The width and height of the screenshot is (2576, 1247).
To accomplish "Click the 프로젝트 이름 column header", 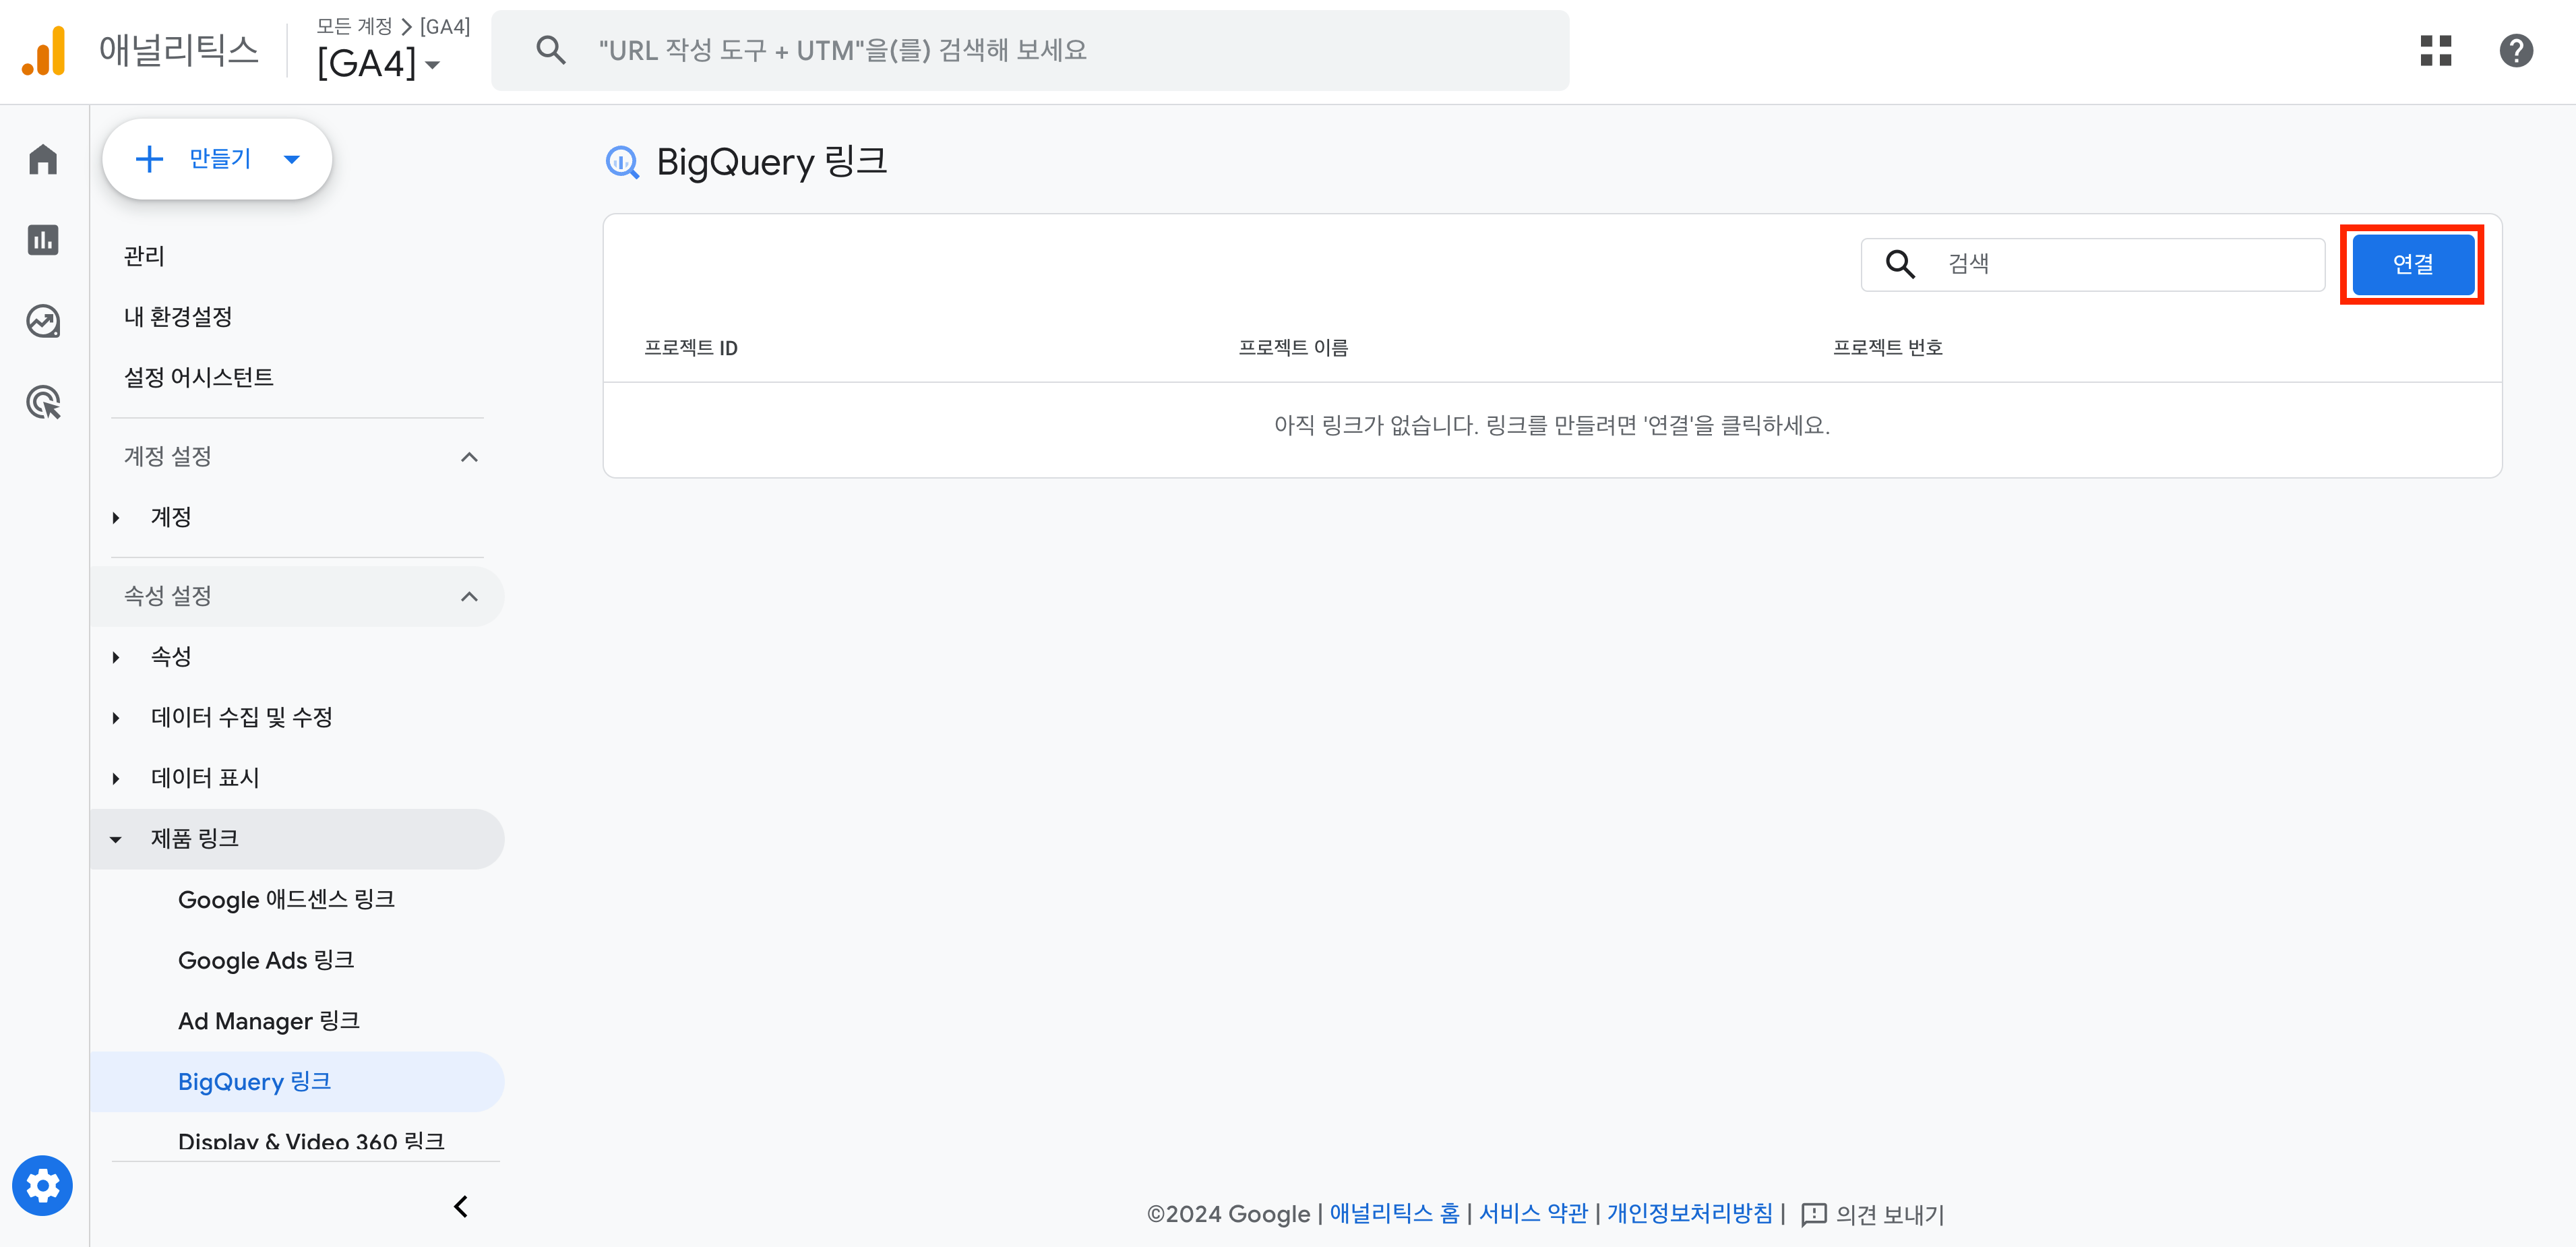I will point(1293,347).
